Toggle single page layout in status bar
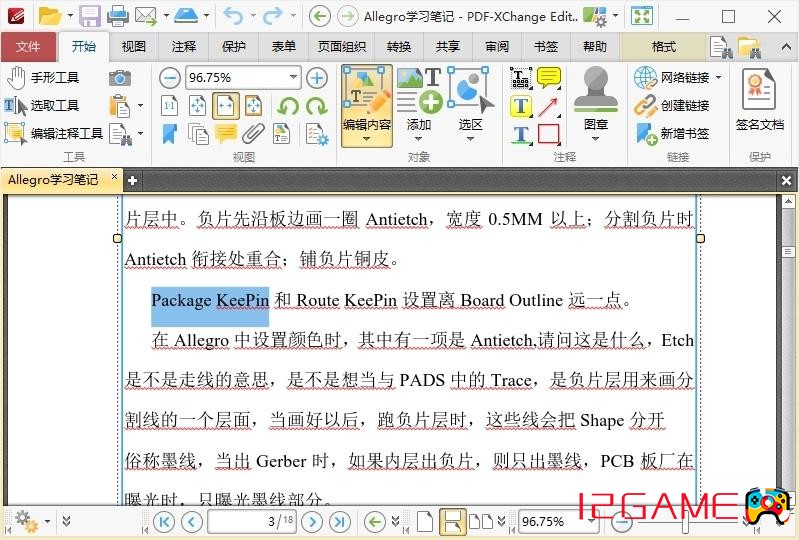Image resolution: width=799 pixels, height=540 pixels. 425,521
